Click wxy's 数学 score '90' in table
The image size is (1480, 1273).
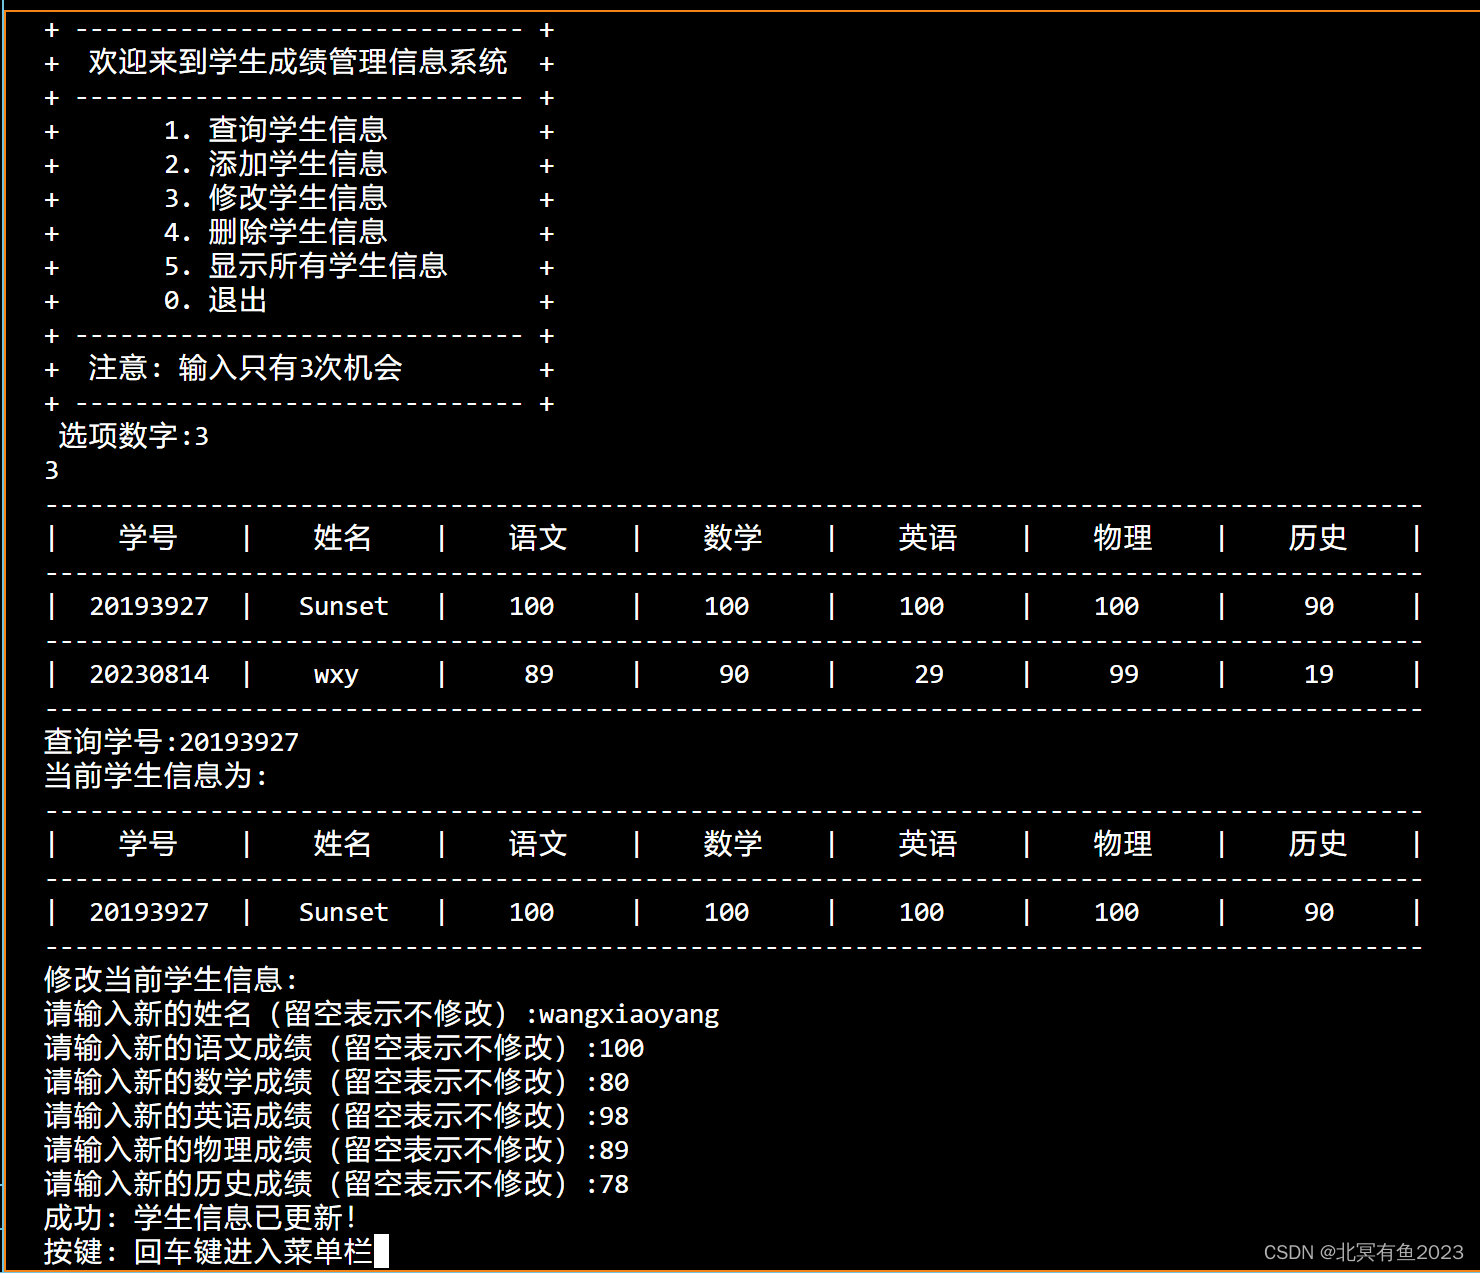pos(734,674)
